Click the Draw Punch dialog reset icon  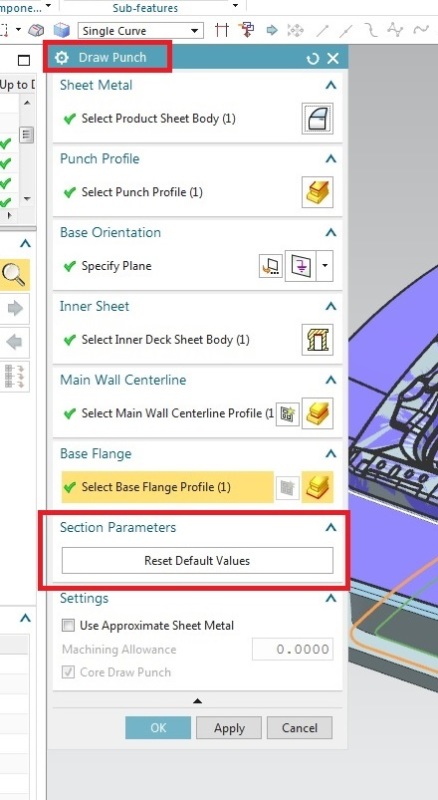[312, 58]
